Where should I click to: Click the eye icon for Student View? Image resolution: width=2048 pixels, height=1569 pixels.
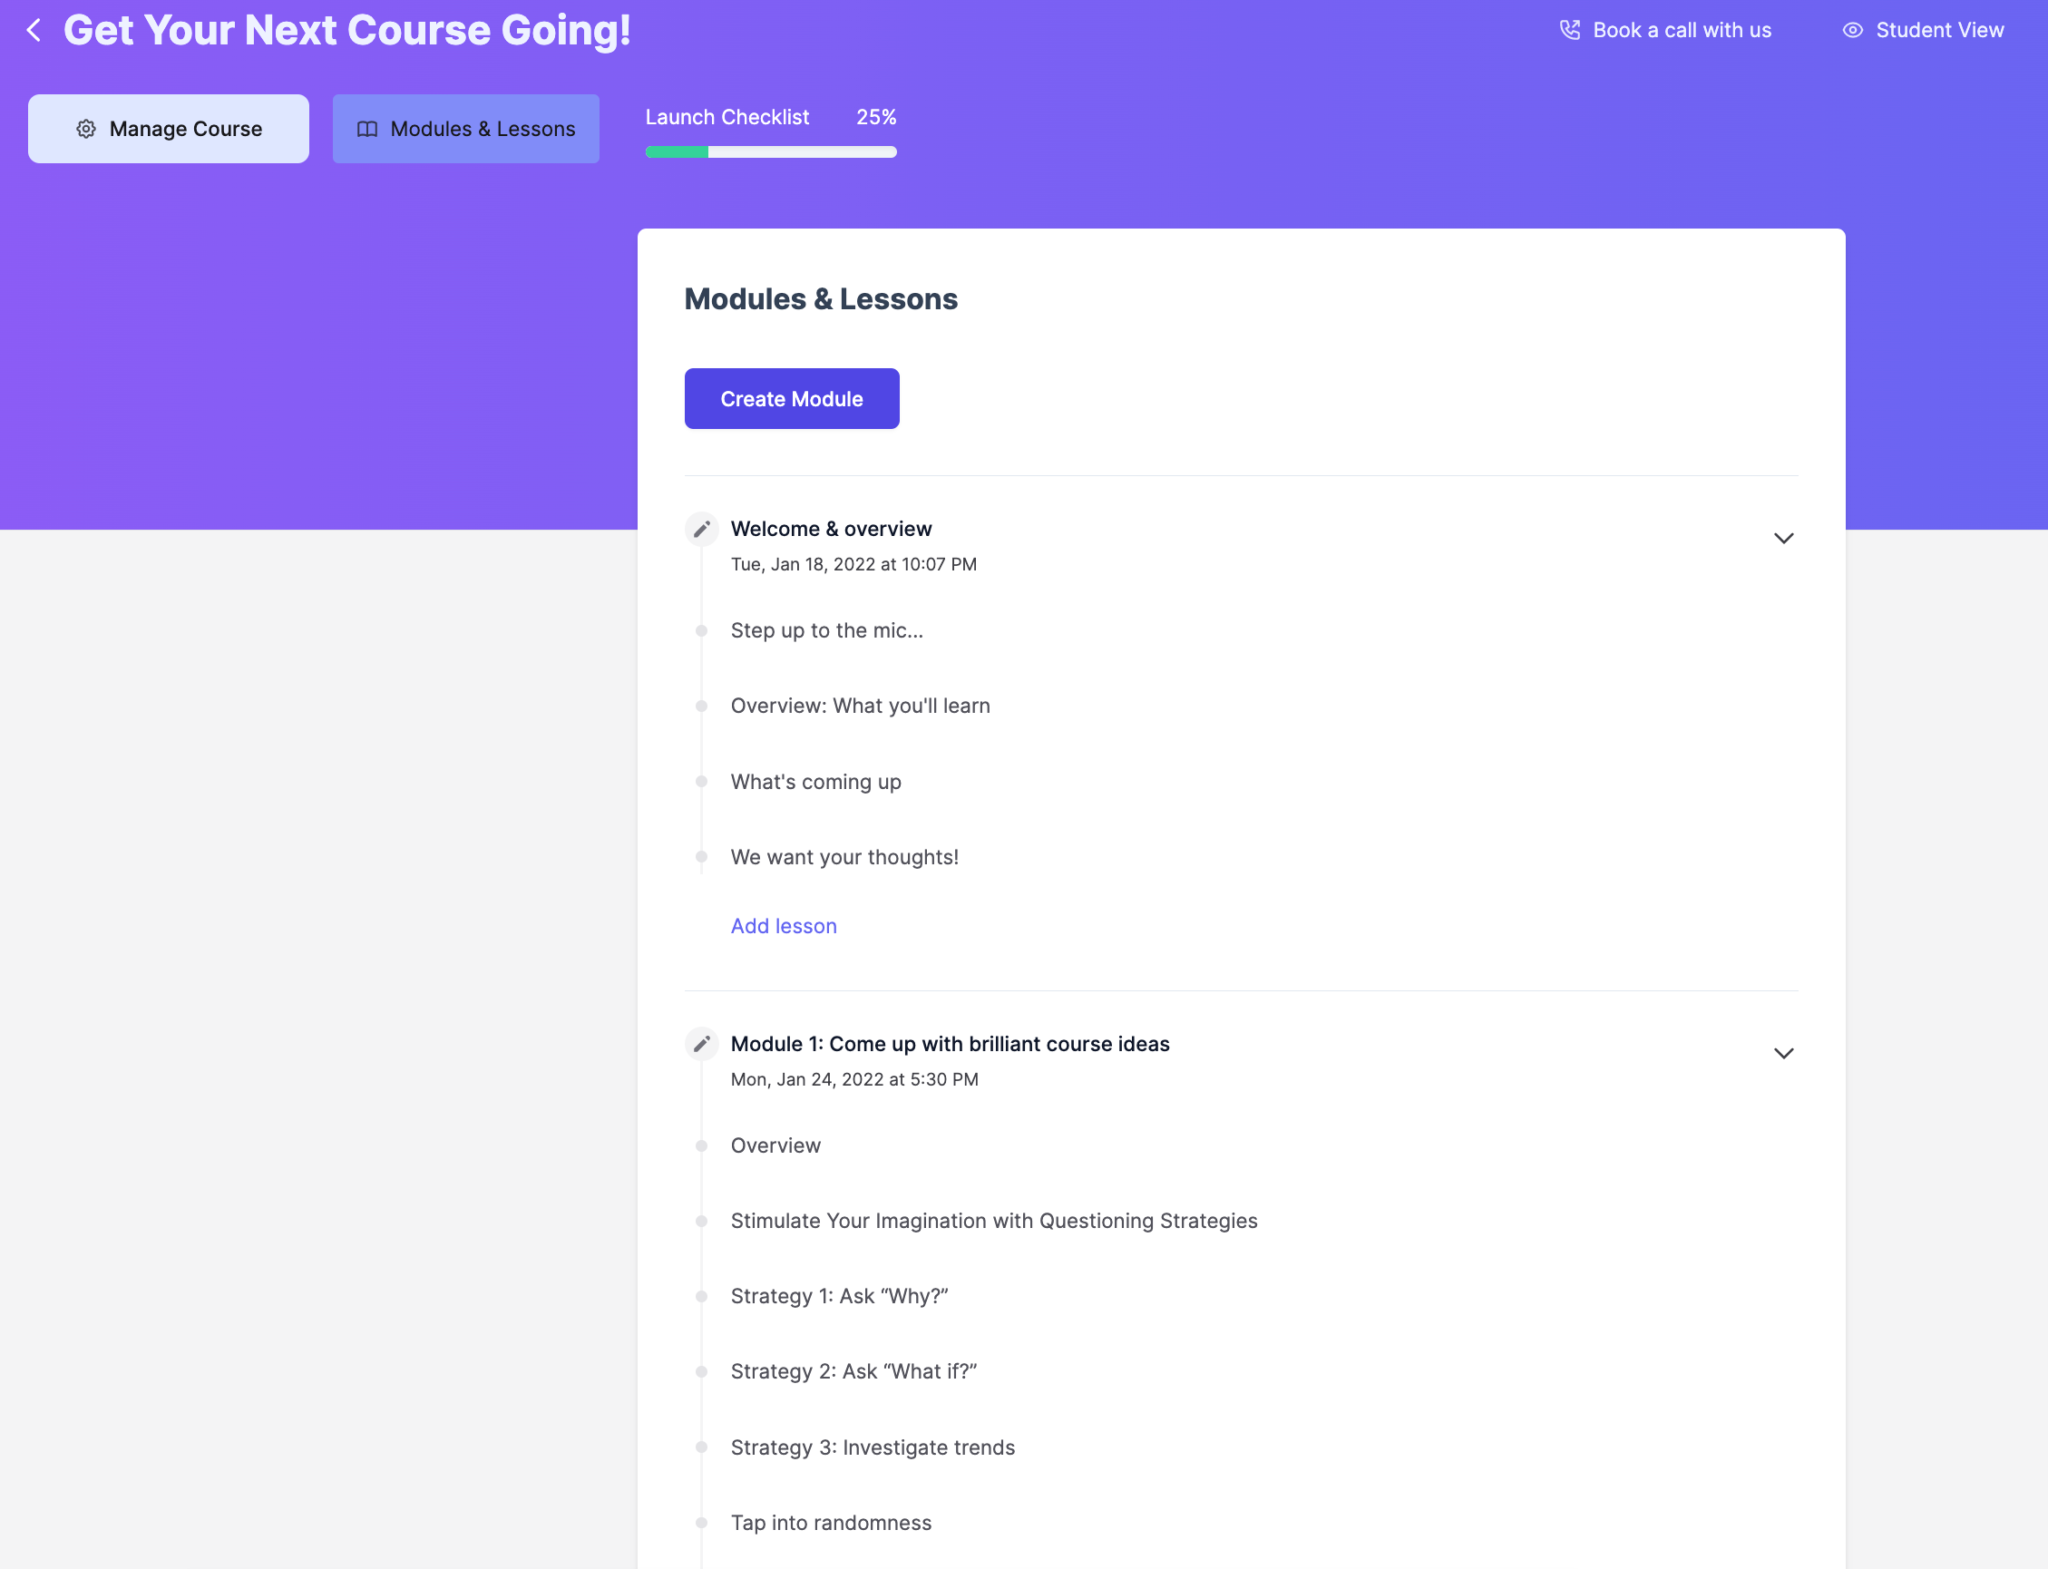click(1852, 30)
